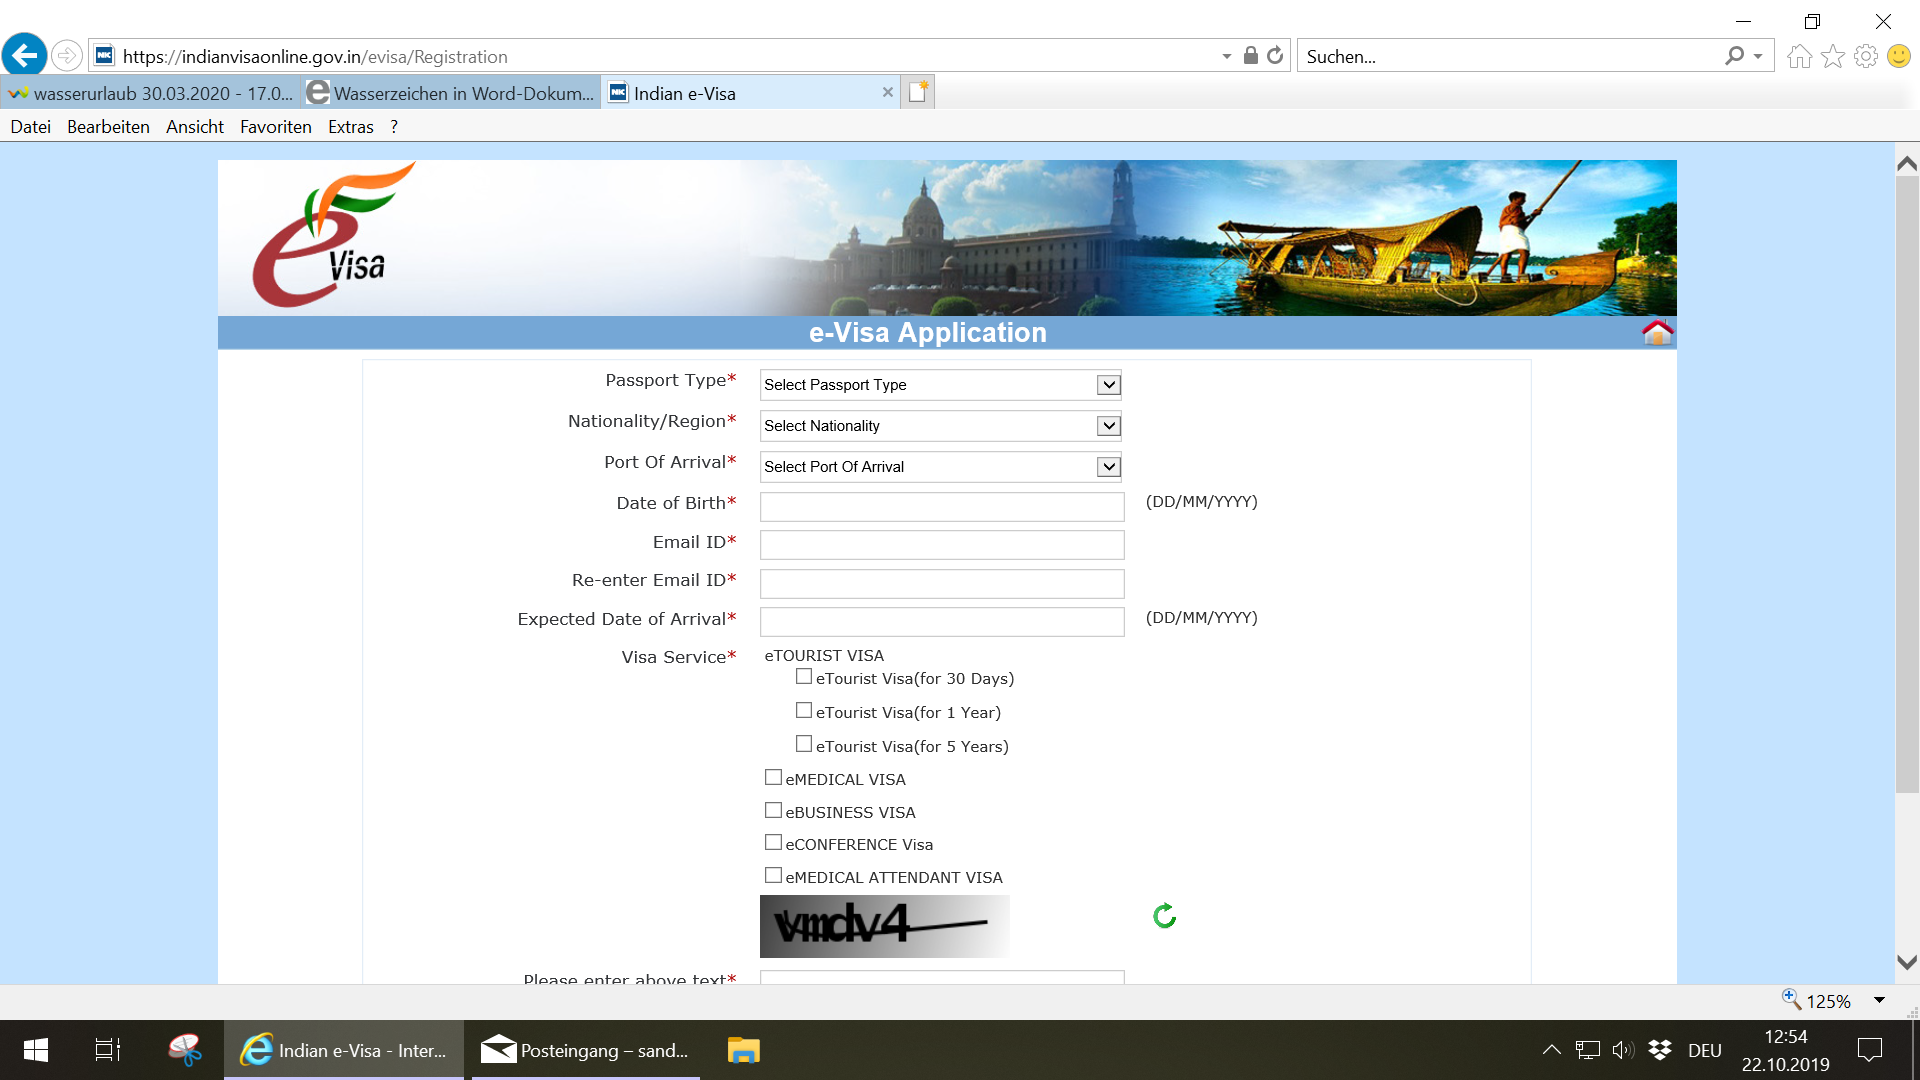This screenshot has height=1080, width=1920.
Task: Enable eMEDICAL ATTENDANT VISA checkbox
Action: (773, 876)
